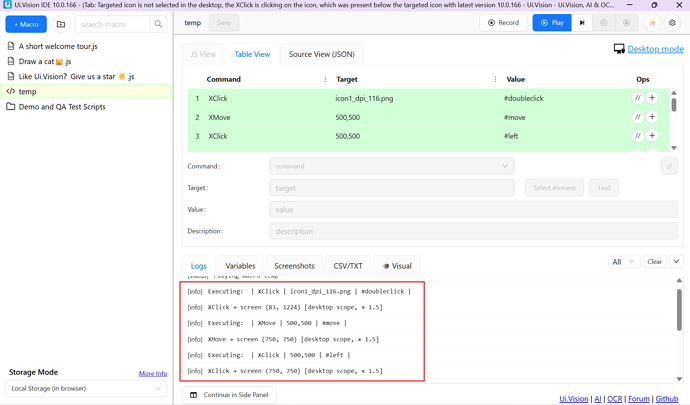Switch to the Screenshots tab

pyautogui.click(x=294, y=266)
